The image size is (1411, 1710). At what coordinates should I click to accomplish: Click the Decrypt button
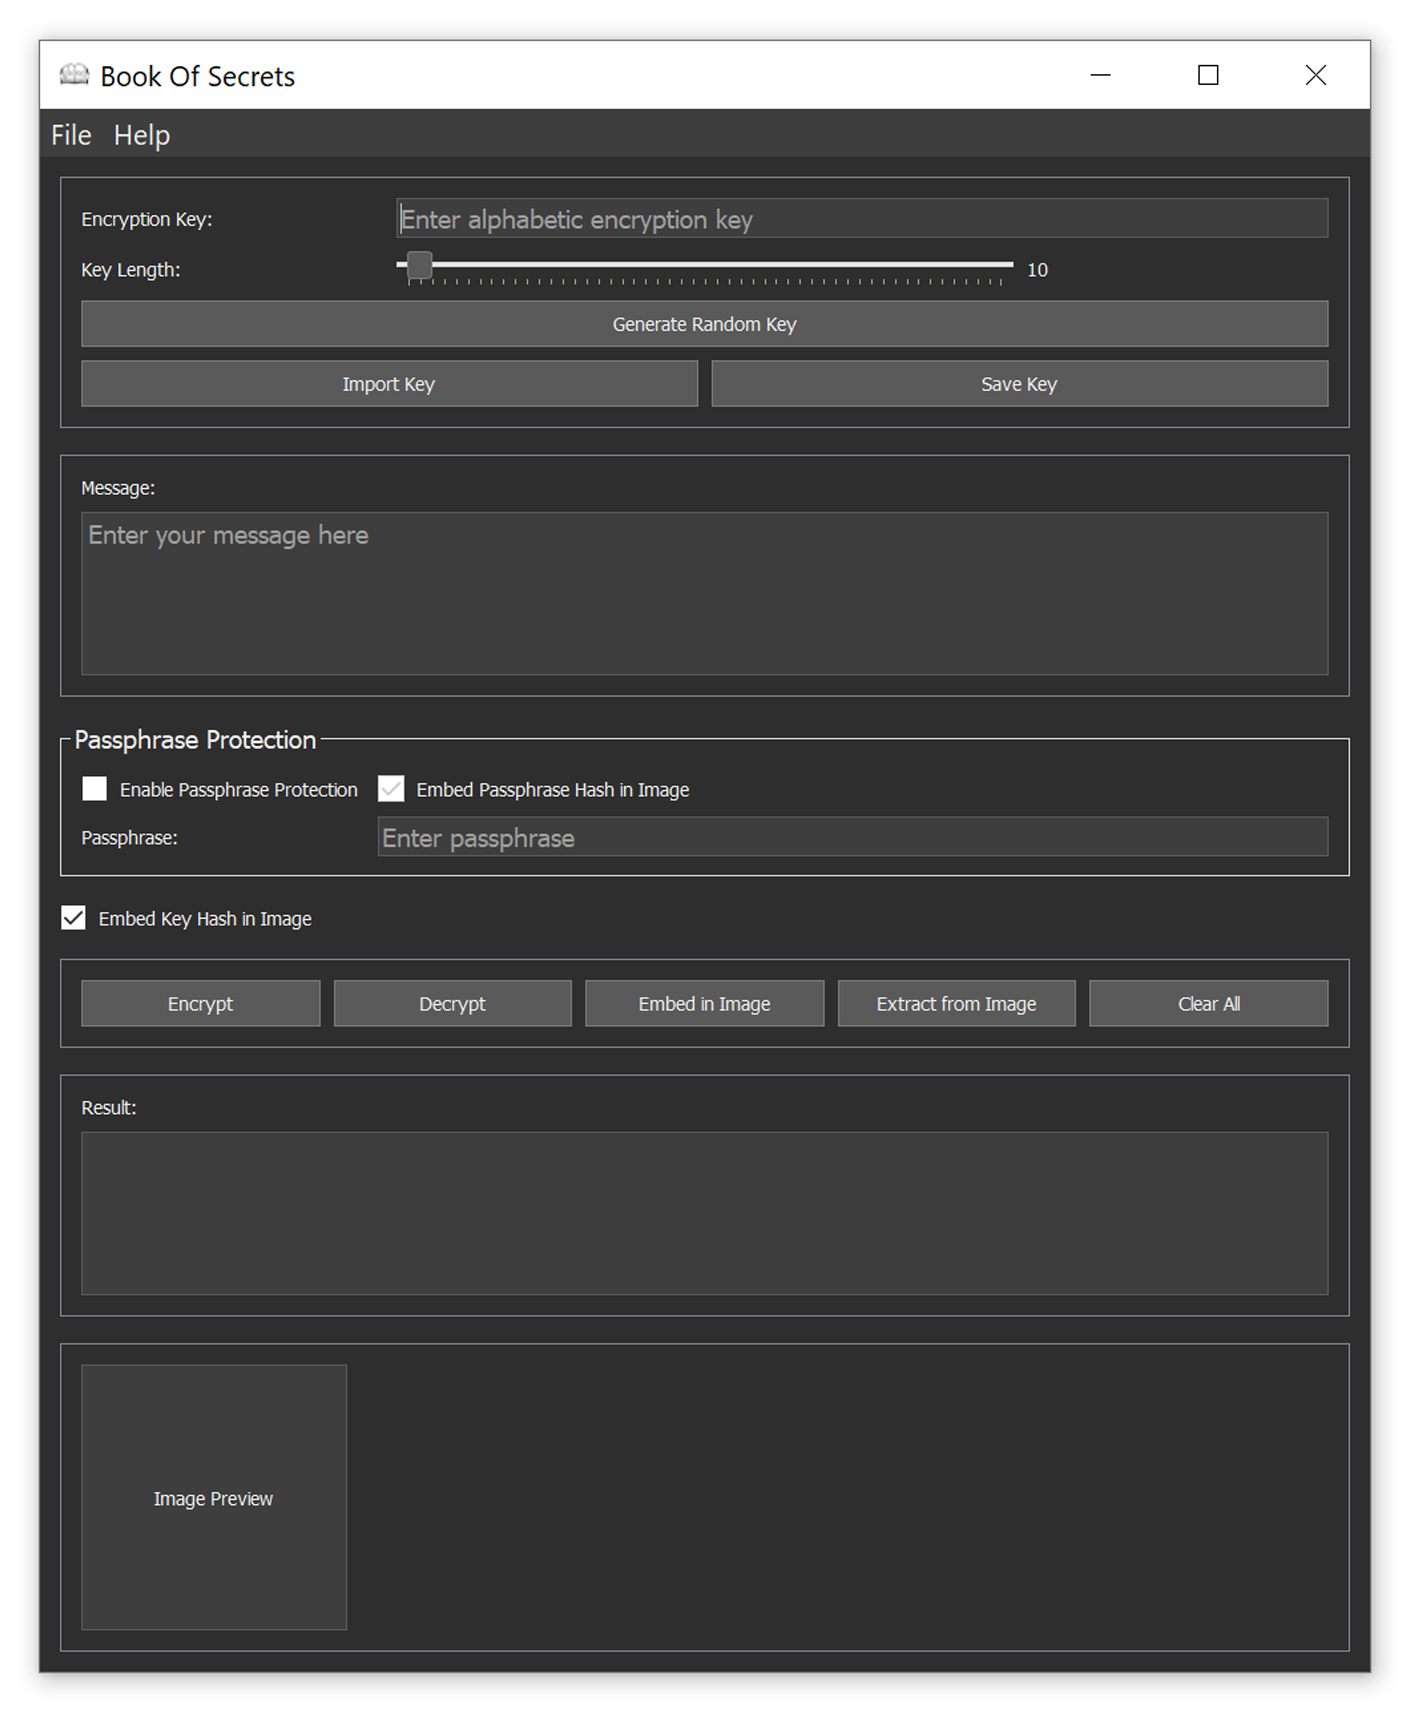(452, 1004)
